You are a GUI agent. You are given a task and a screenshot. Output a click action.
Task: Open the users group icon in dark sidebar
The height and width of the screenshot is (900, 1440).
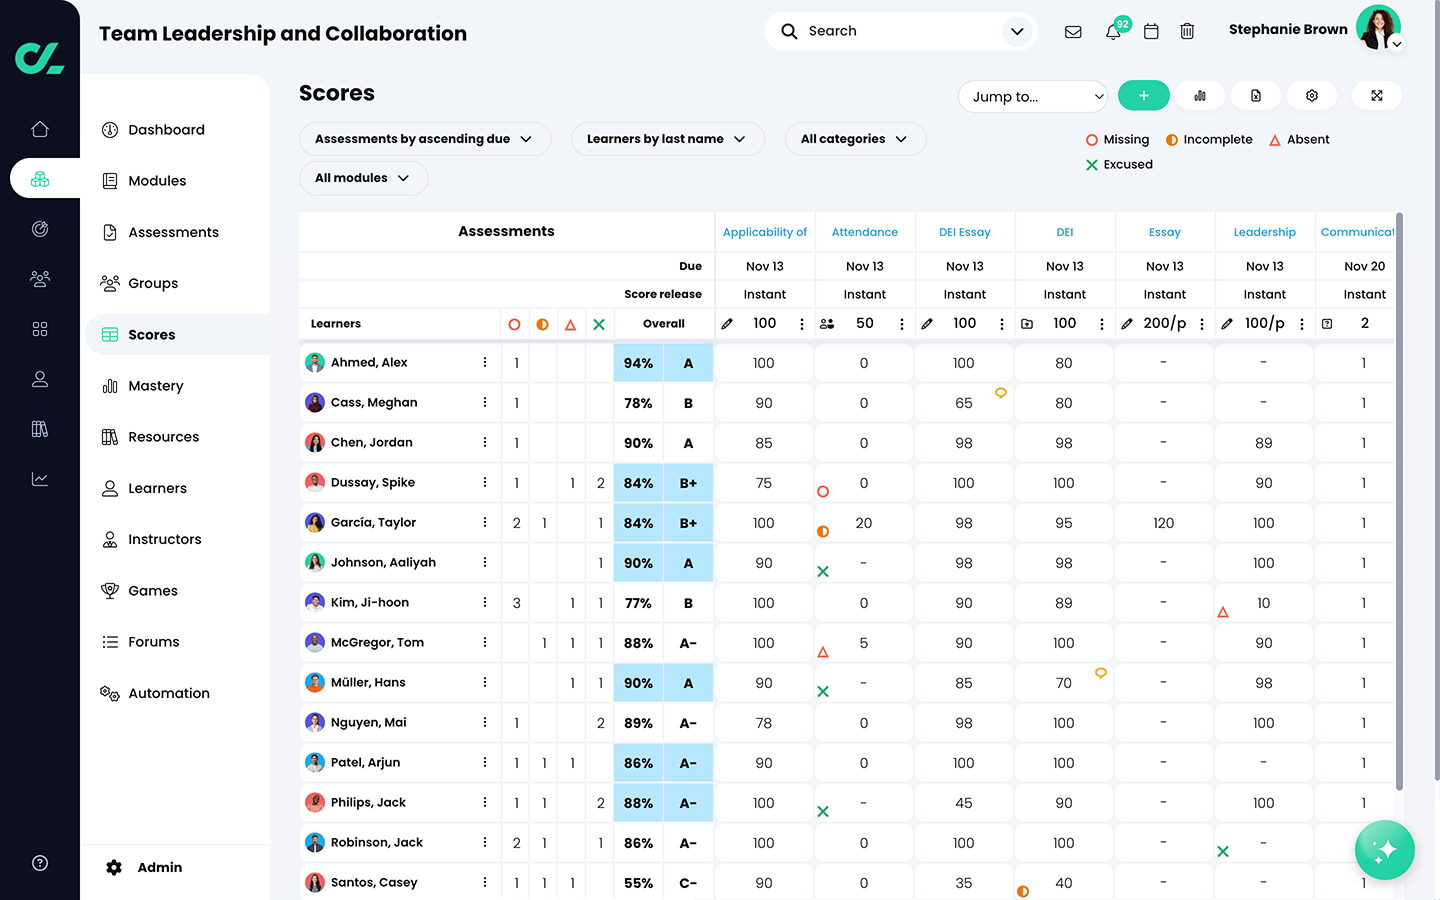[x=40, y=279]
